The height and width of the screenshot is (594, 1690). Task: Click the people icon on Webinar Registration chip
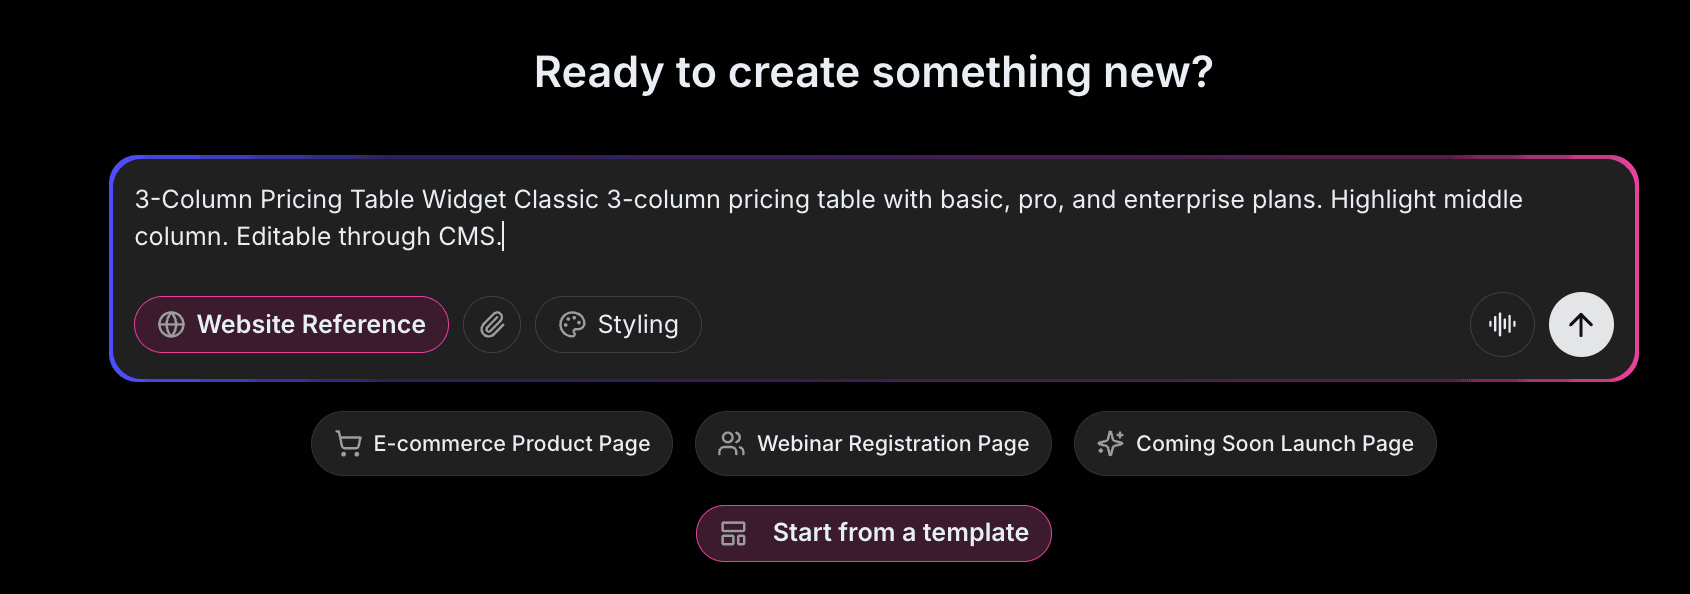(732, 443)
